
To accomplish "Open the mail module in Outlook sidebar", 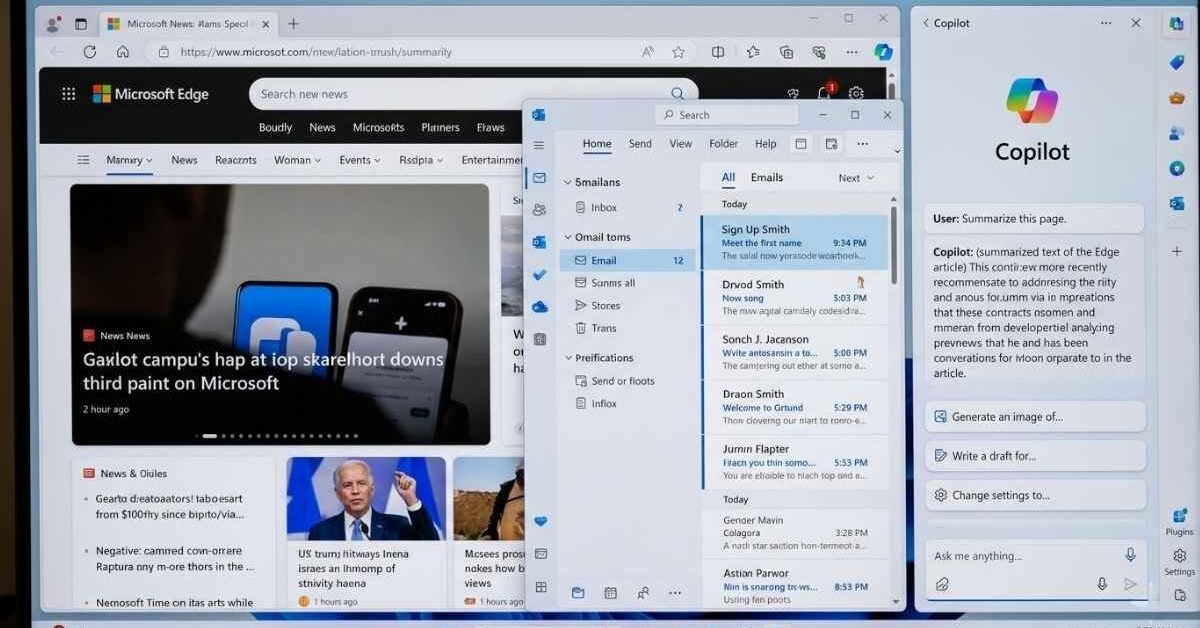I will [539, 178].
